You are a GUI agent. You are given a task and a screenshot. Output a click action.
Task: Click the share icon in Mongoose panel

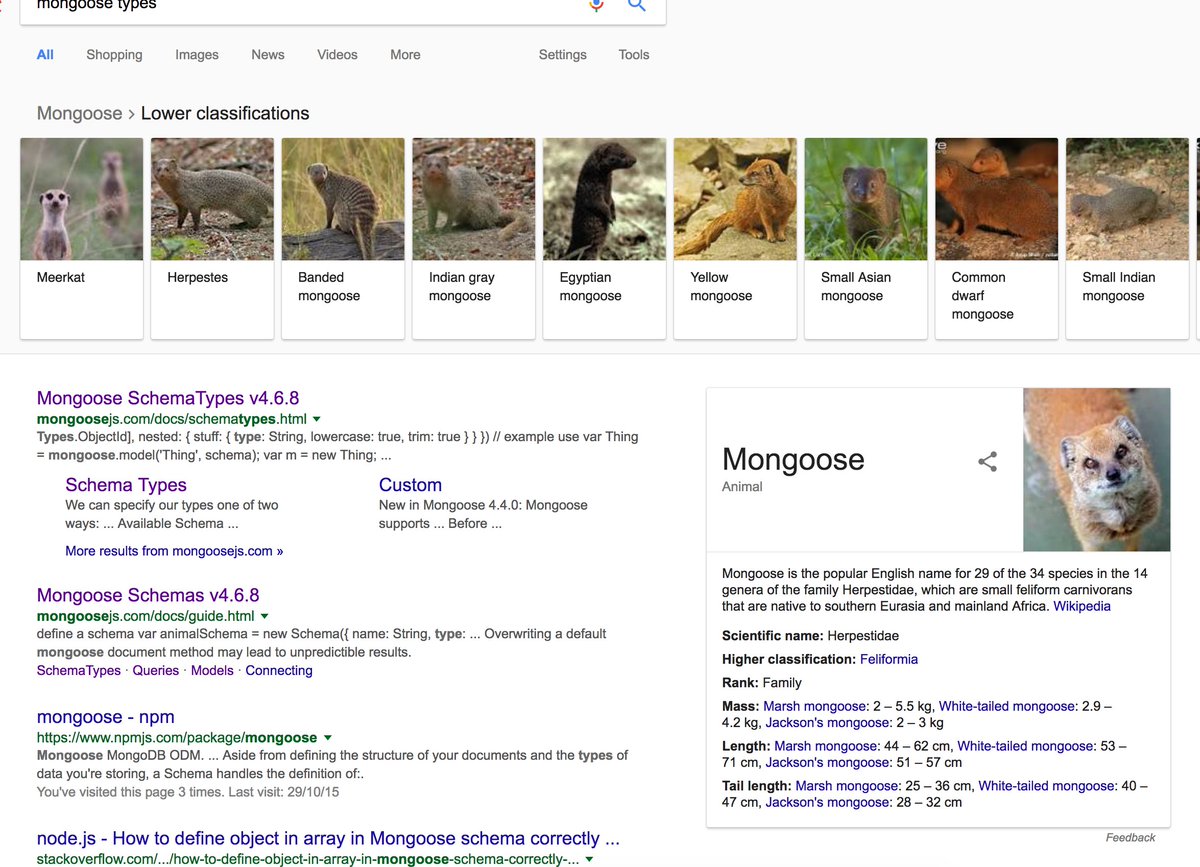coord(987,462)
